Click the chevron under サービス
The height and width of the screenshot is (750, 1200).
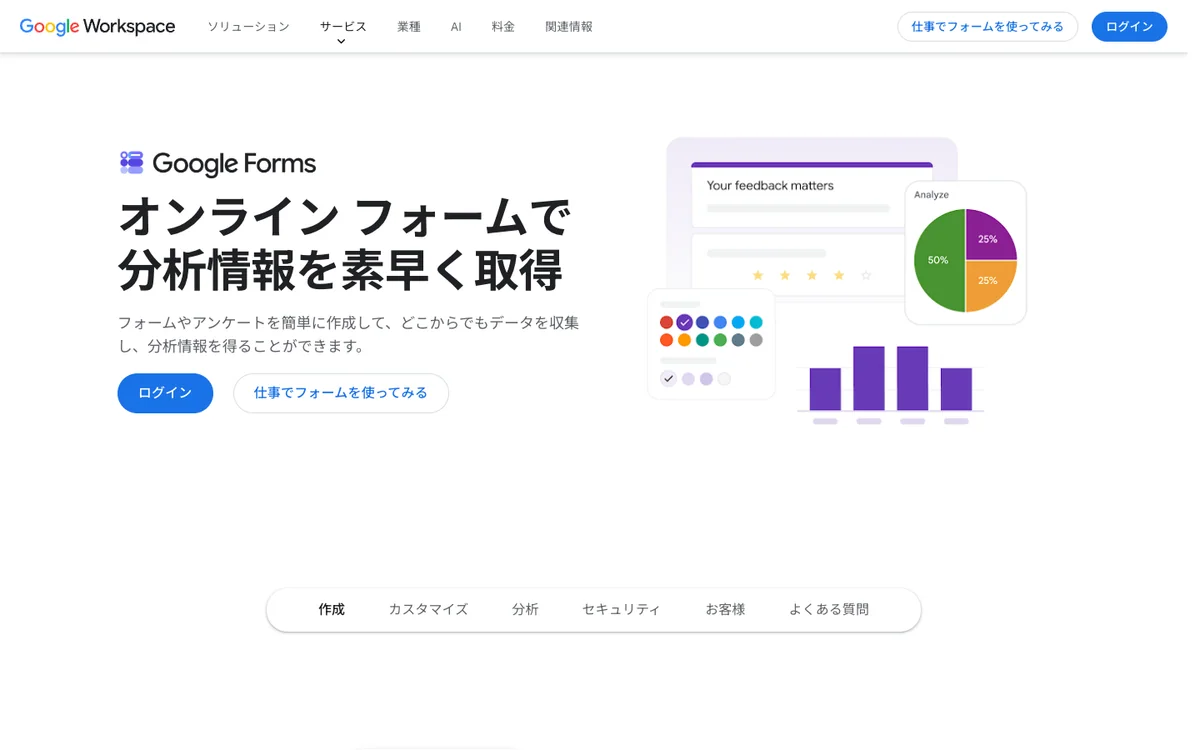click(x=341, y=42)
